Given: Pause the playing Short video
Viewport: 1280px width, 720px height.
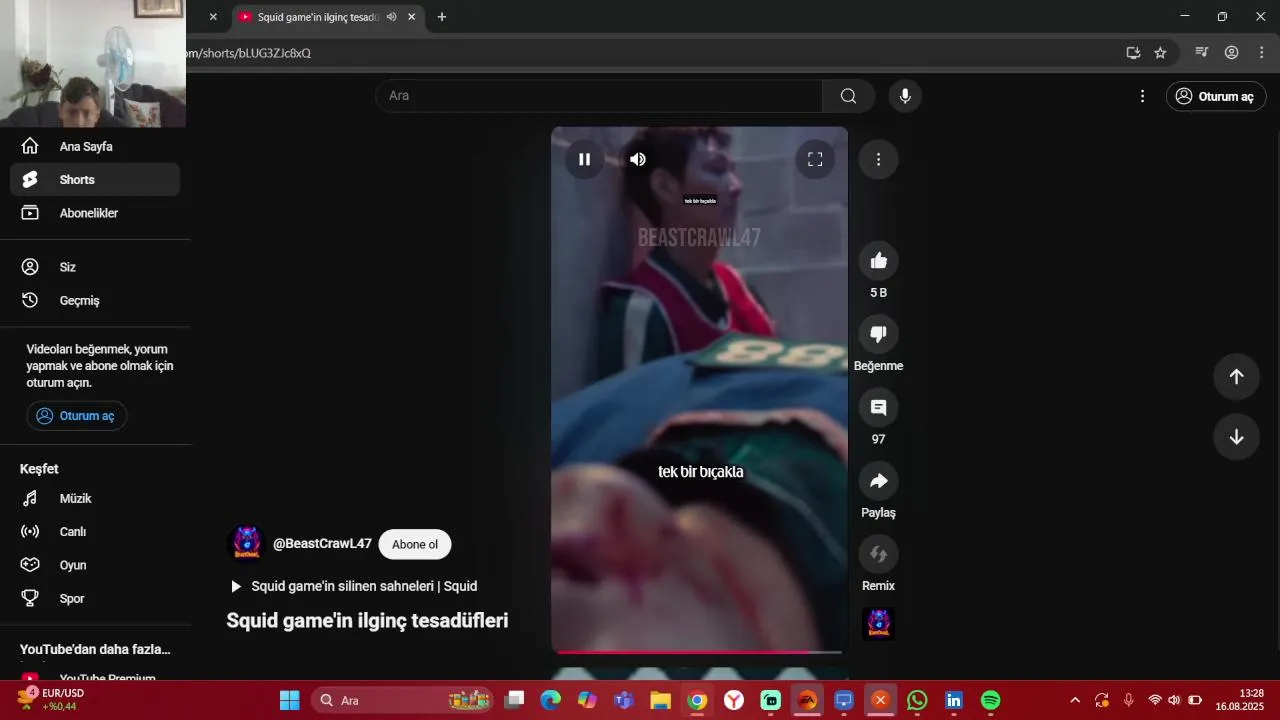Looking at the screenshot, I should (585, 159).
